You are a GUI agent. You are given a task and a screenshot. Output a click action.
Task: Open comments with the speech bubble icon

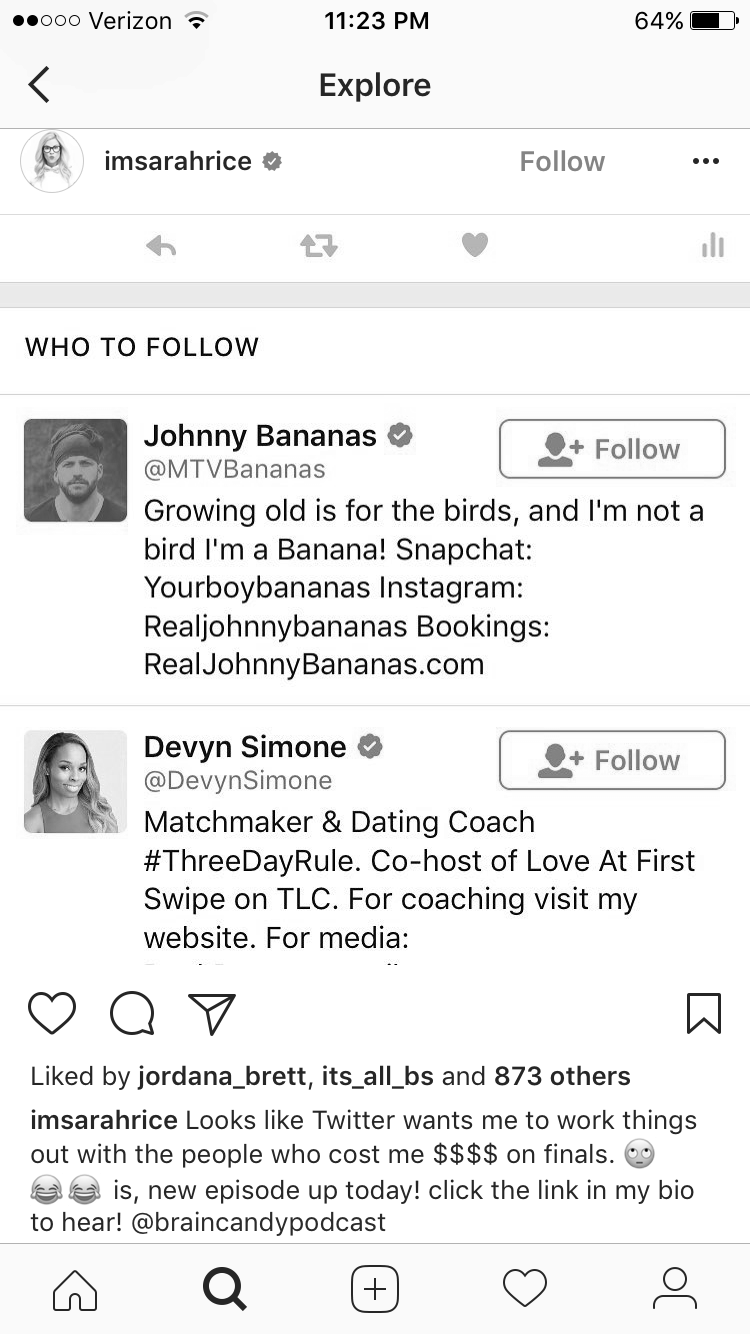point(132,1013)
